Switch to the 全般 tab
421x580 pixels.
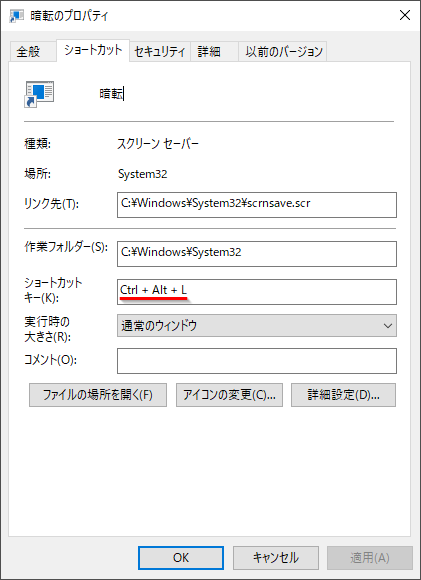click(33, 51)
